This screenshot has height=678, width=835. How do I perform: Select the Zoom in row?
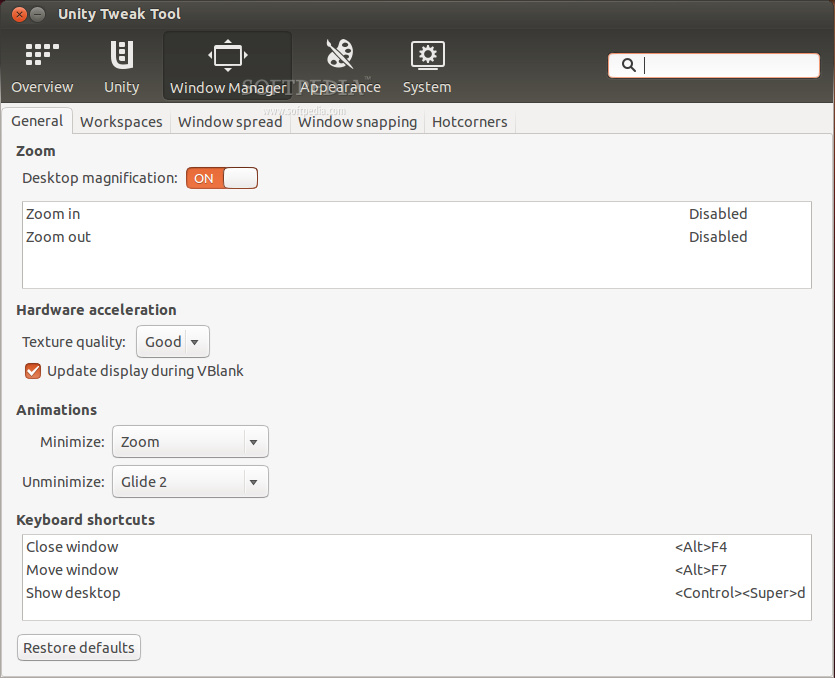417,214
